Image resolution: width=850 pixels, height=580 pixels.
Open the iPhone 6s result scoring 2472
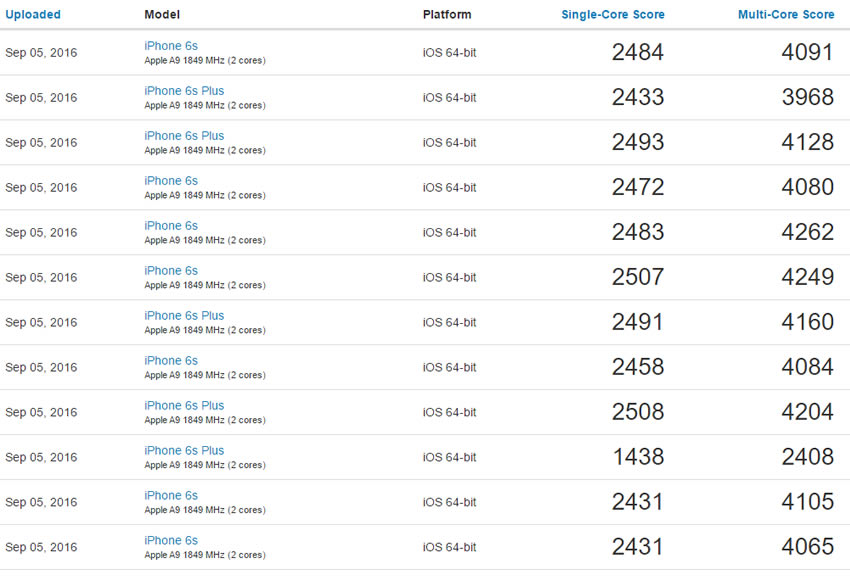coord(170,180)
